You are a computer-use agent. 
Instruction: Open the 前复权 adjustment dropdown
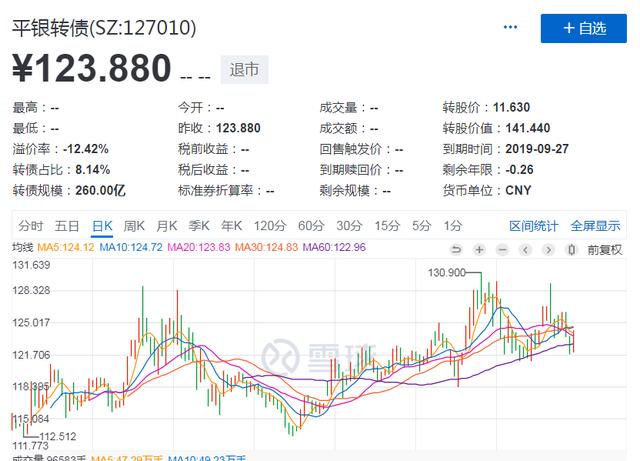[604, 250]
